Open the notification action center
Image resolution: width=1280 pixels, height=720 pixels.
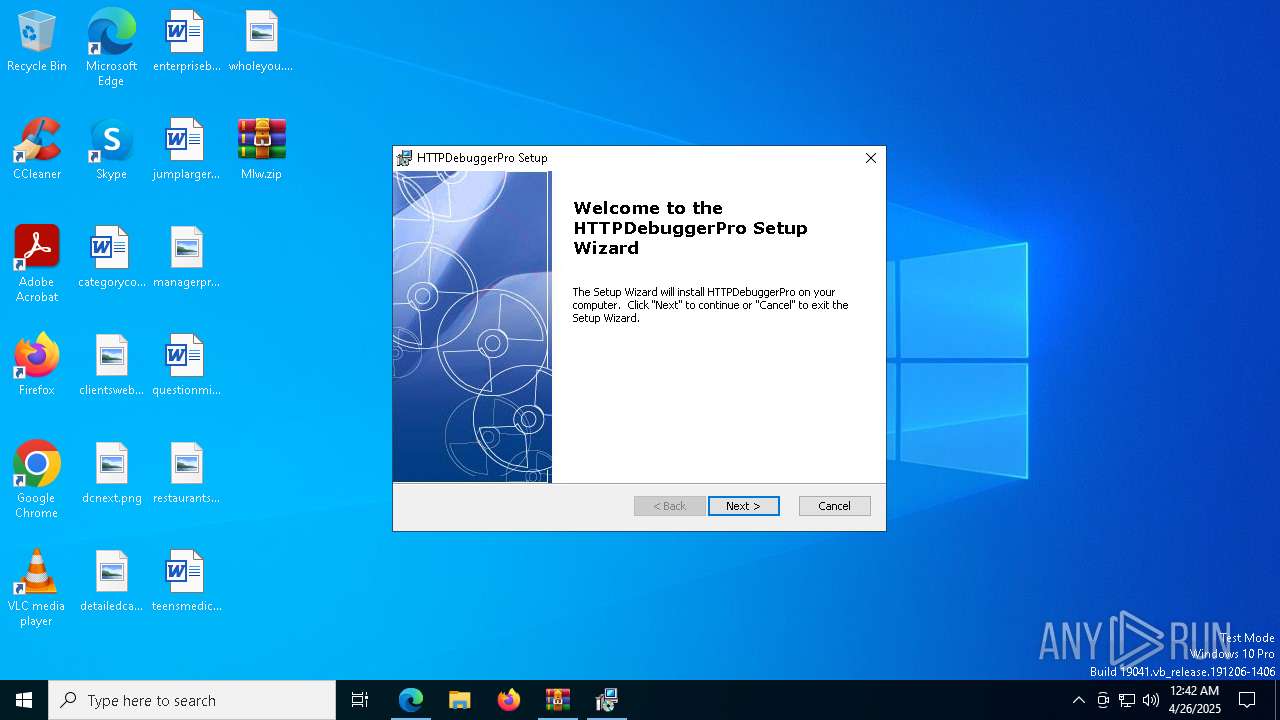click(1247, 700)
